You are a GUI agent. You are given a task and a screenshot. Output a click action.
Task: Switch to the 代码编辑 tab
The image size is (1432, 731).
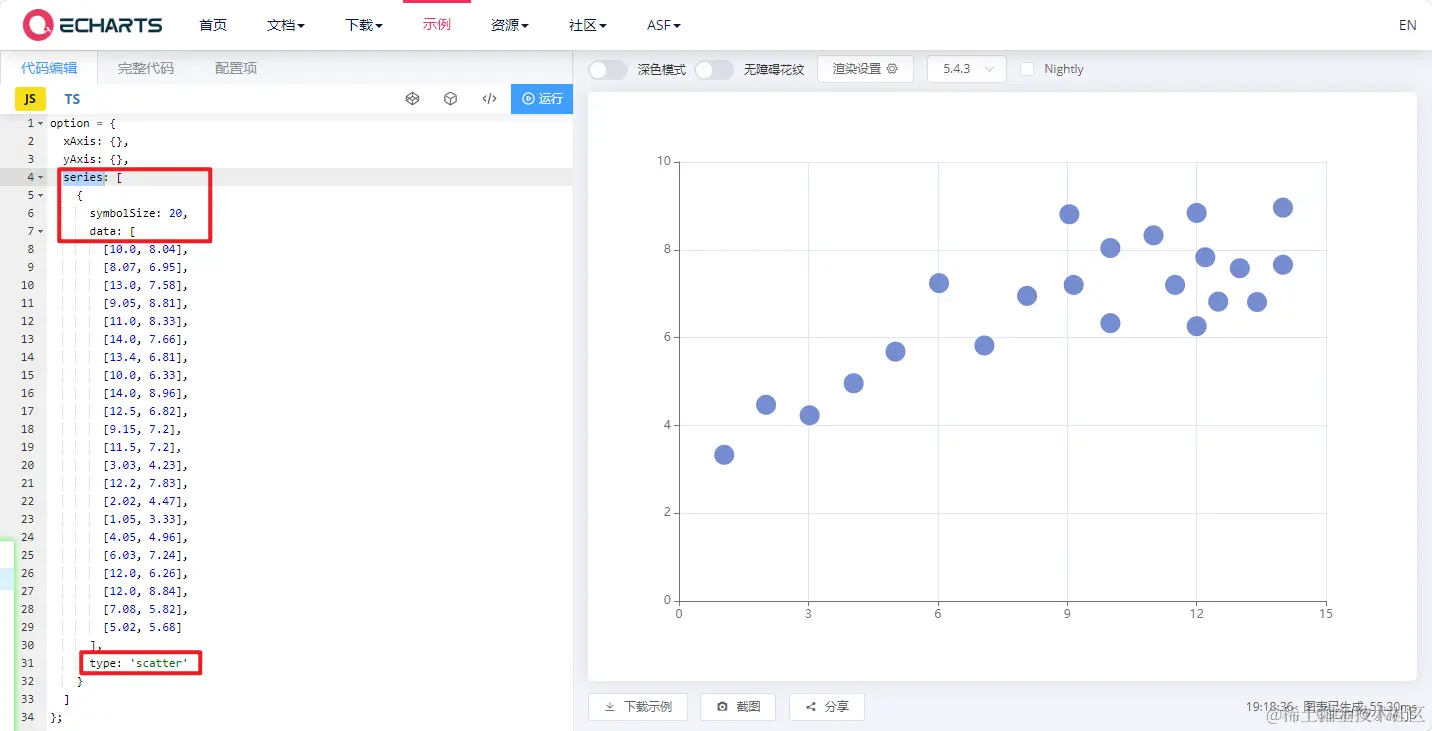click(49, 68)
